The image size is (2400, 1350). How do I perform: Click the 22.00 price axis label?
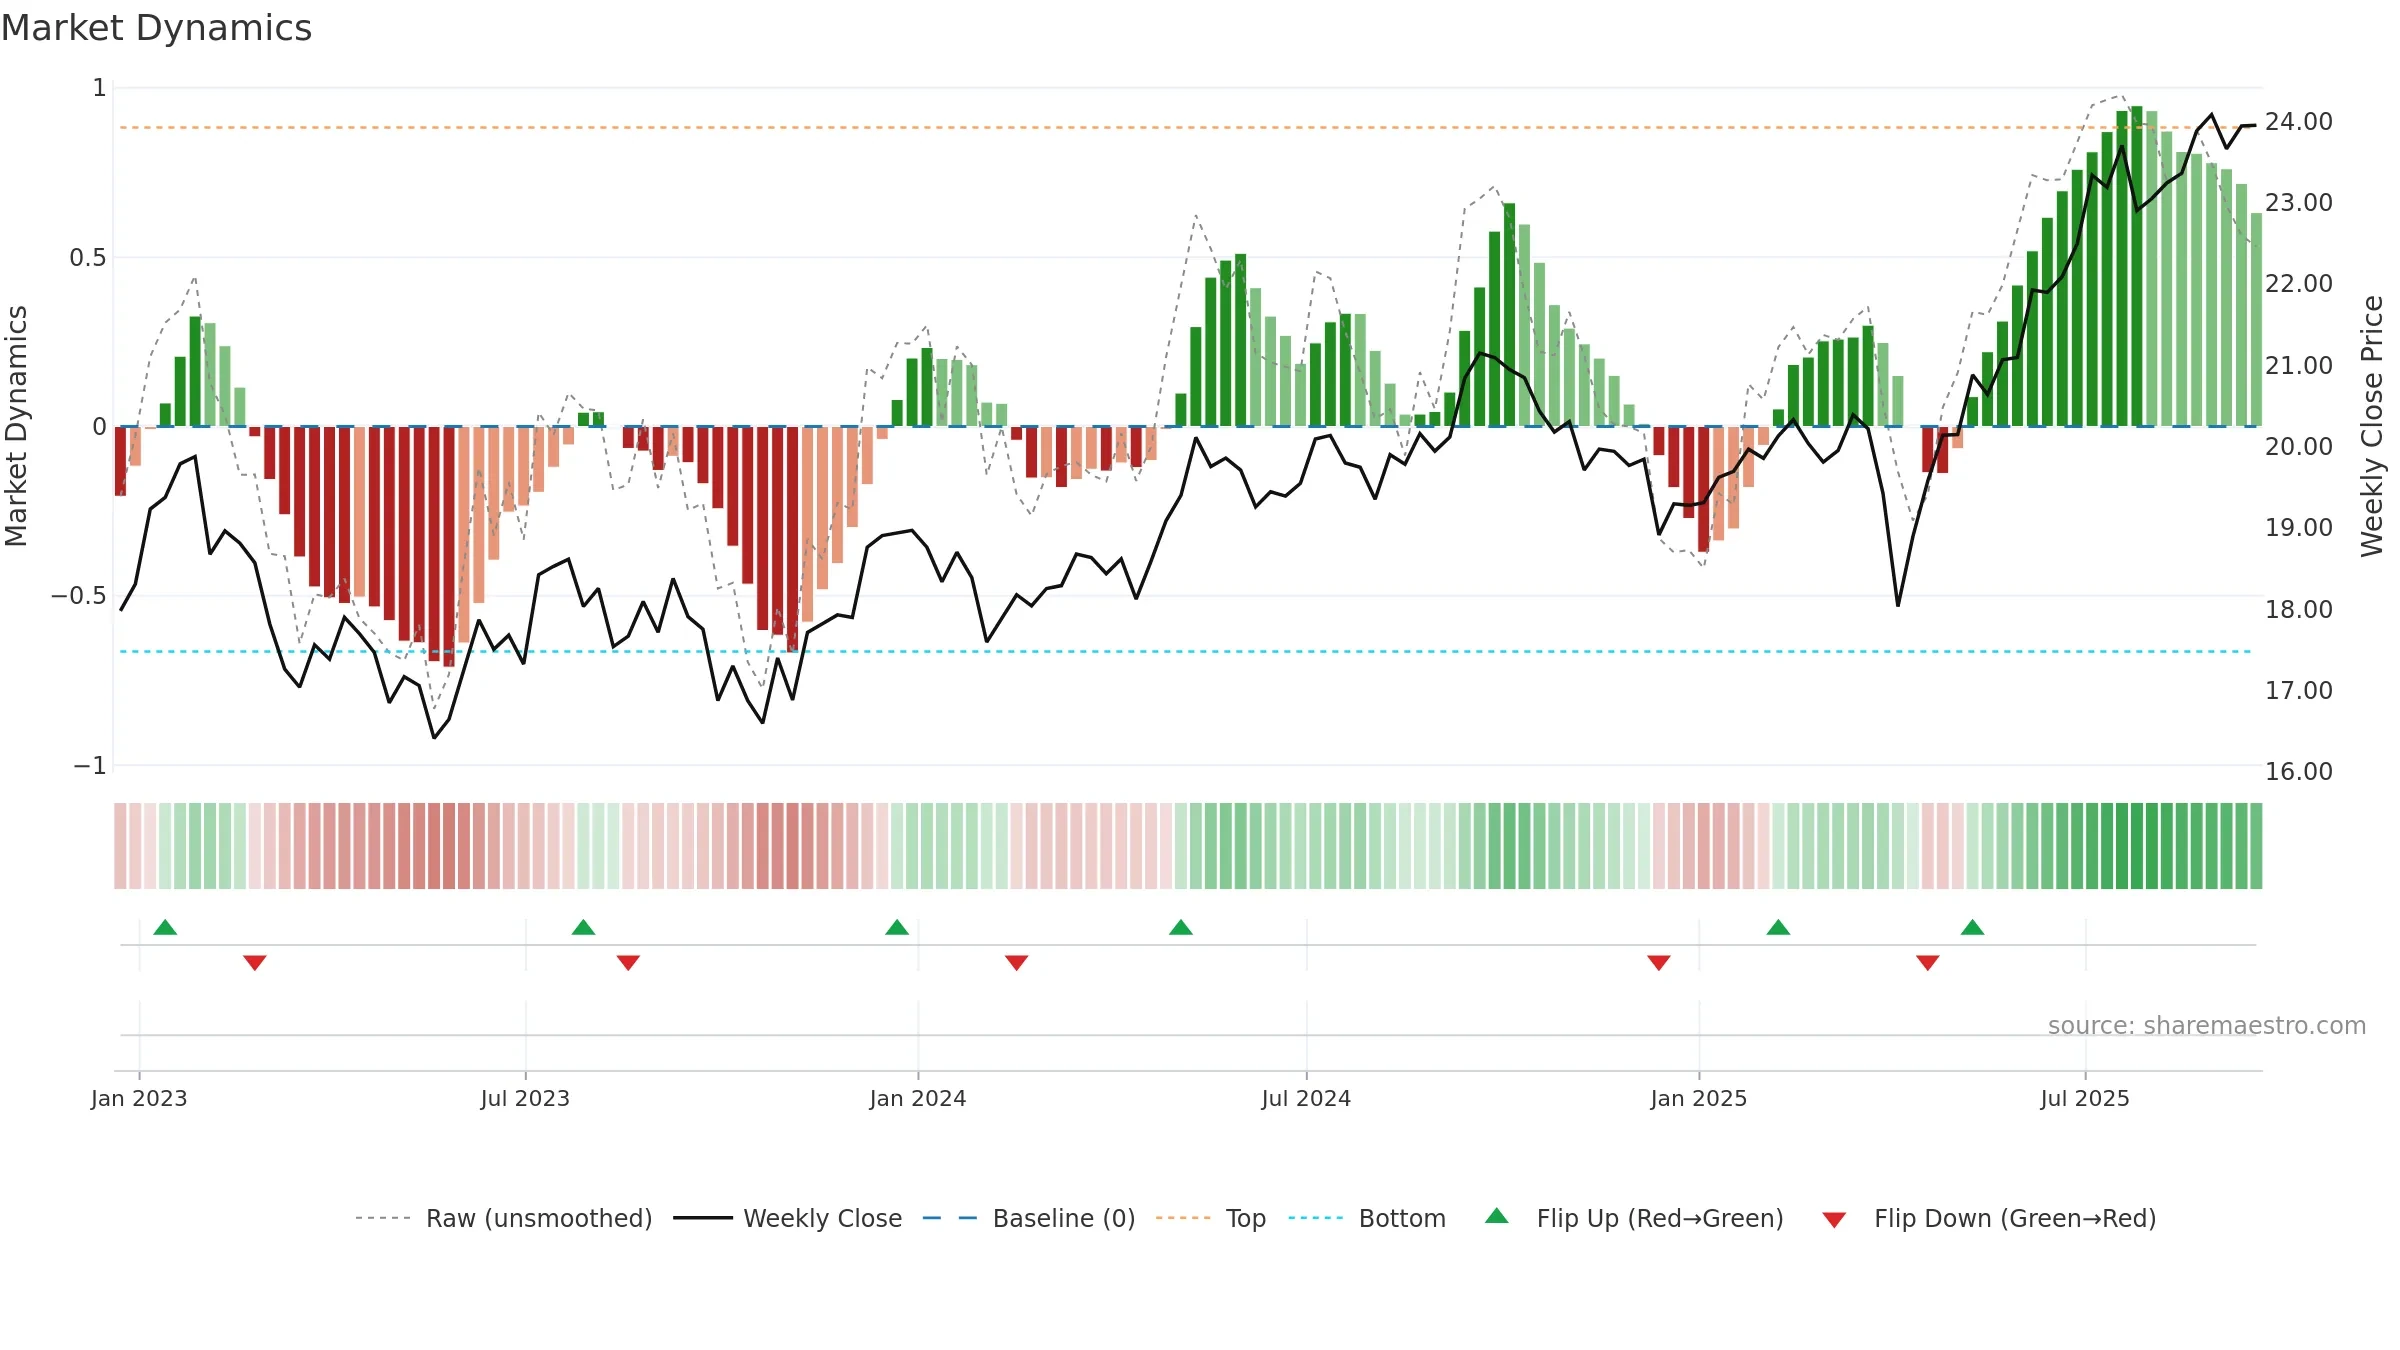pyautogui.click(x=2299, y=283)
